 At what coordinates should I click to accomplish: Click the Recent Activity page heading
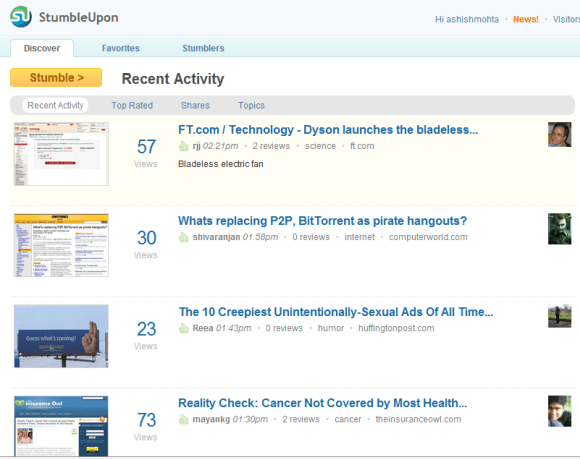pos(173,79)
